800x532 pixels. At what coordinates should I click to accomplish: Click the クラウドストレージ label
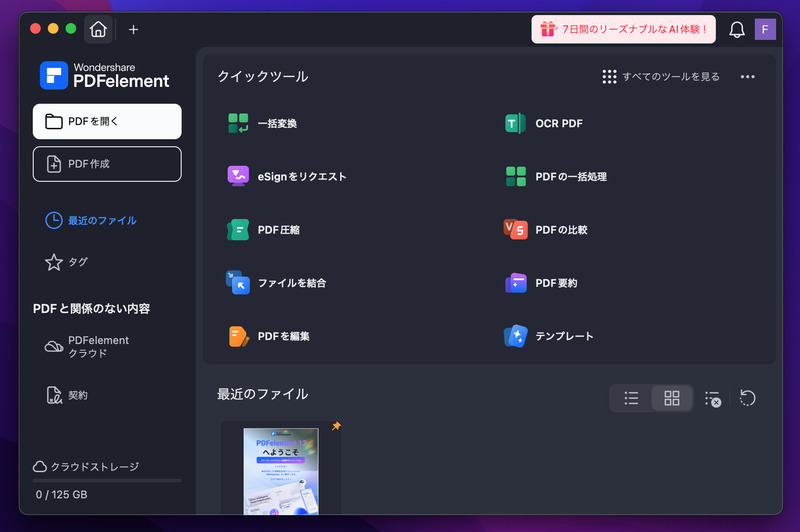[x=94, y=467]
